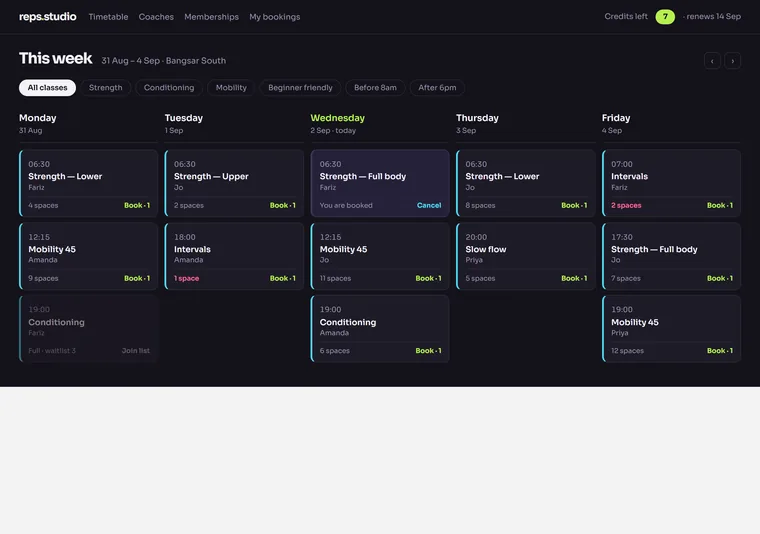Go to next week arrow

pos(732,61)
